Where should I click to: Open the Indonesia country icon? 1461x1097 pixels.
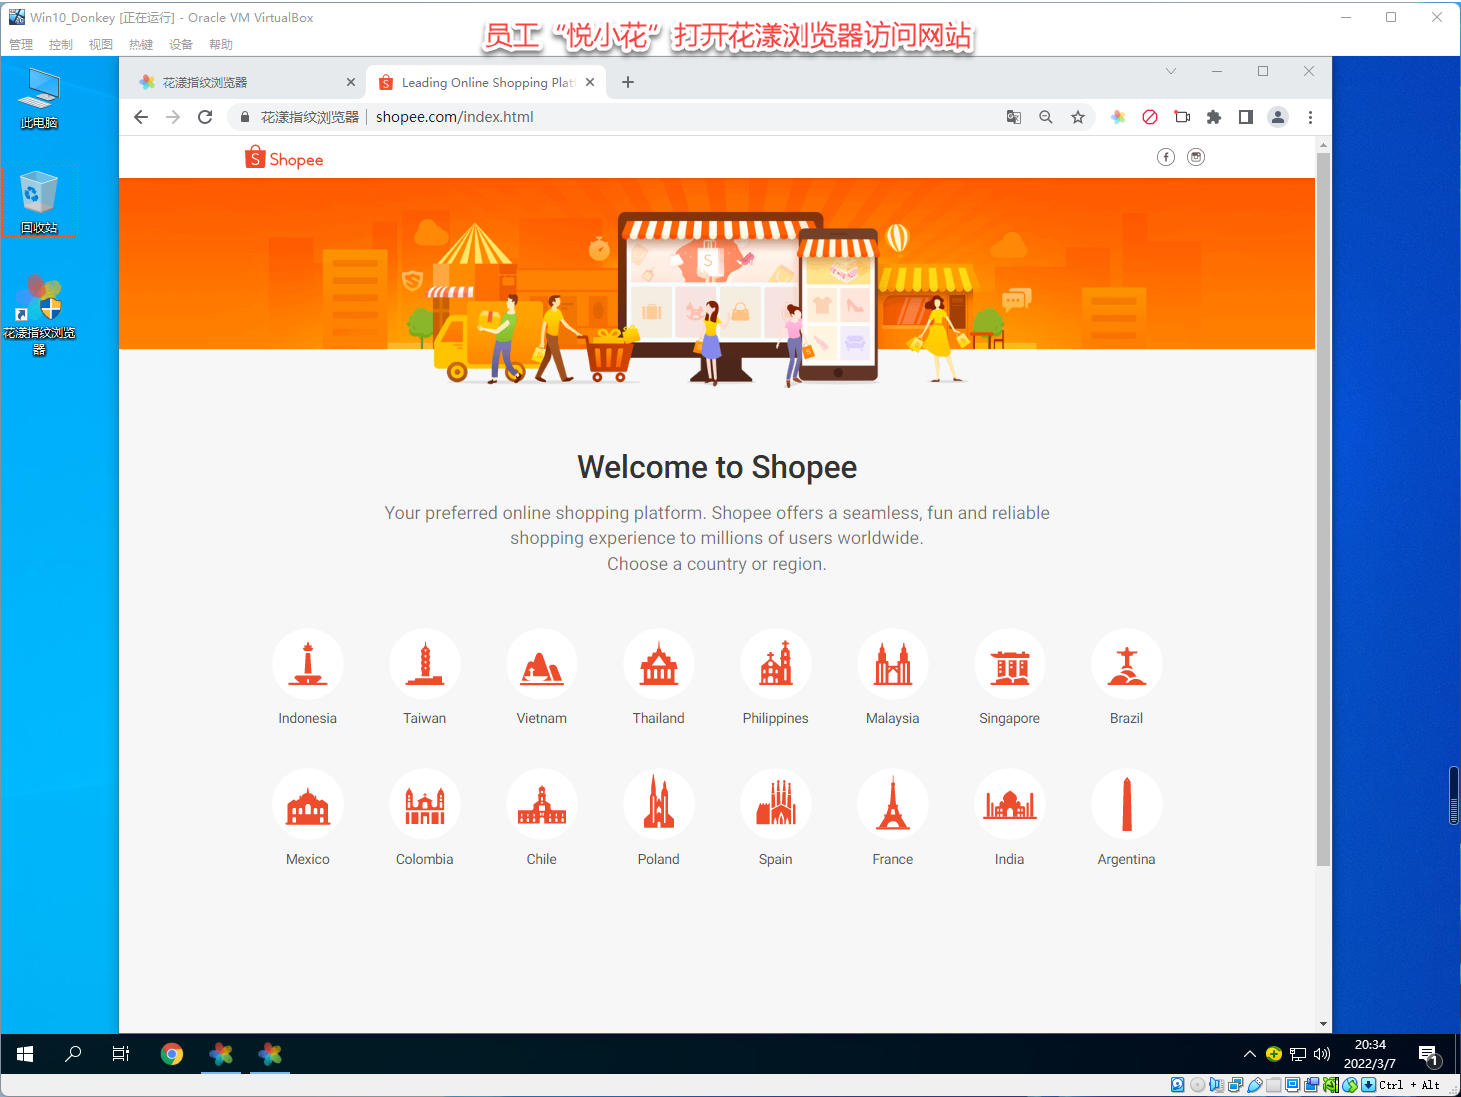coord(308,664)
